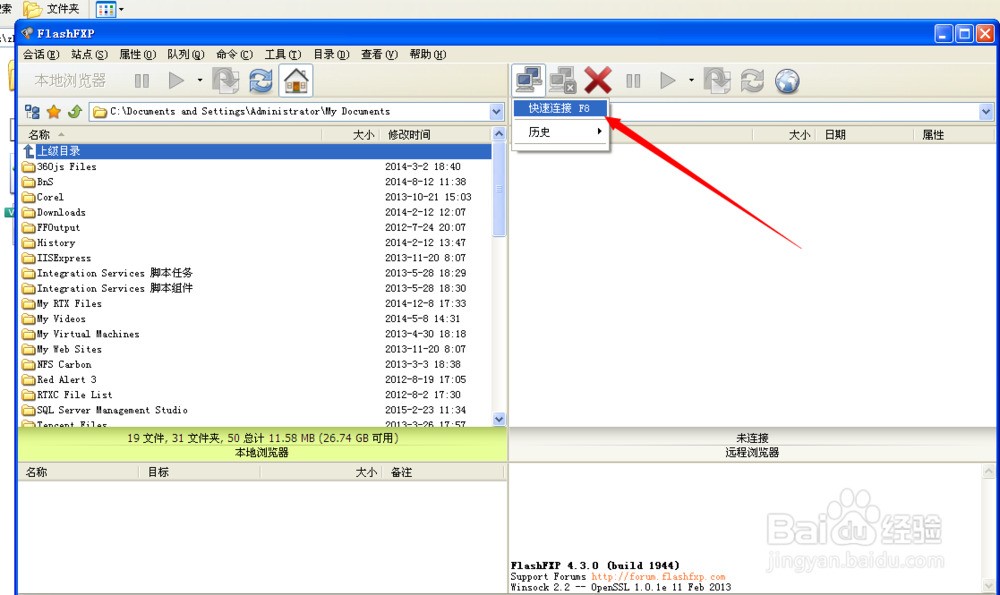Go up a directory with the green arrow icon
Image resolution: width=1000 pixels, height=595 pixels.
click(x=75, y=112)
